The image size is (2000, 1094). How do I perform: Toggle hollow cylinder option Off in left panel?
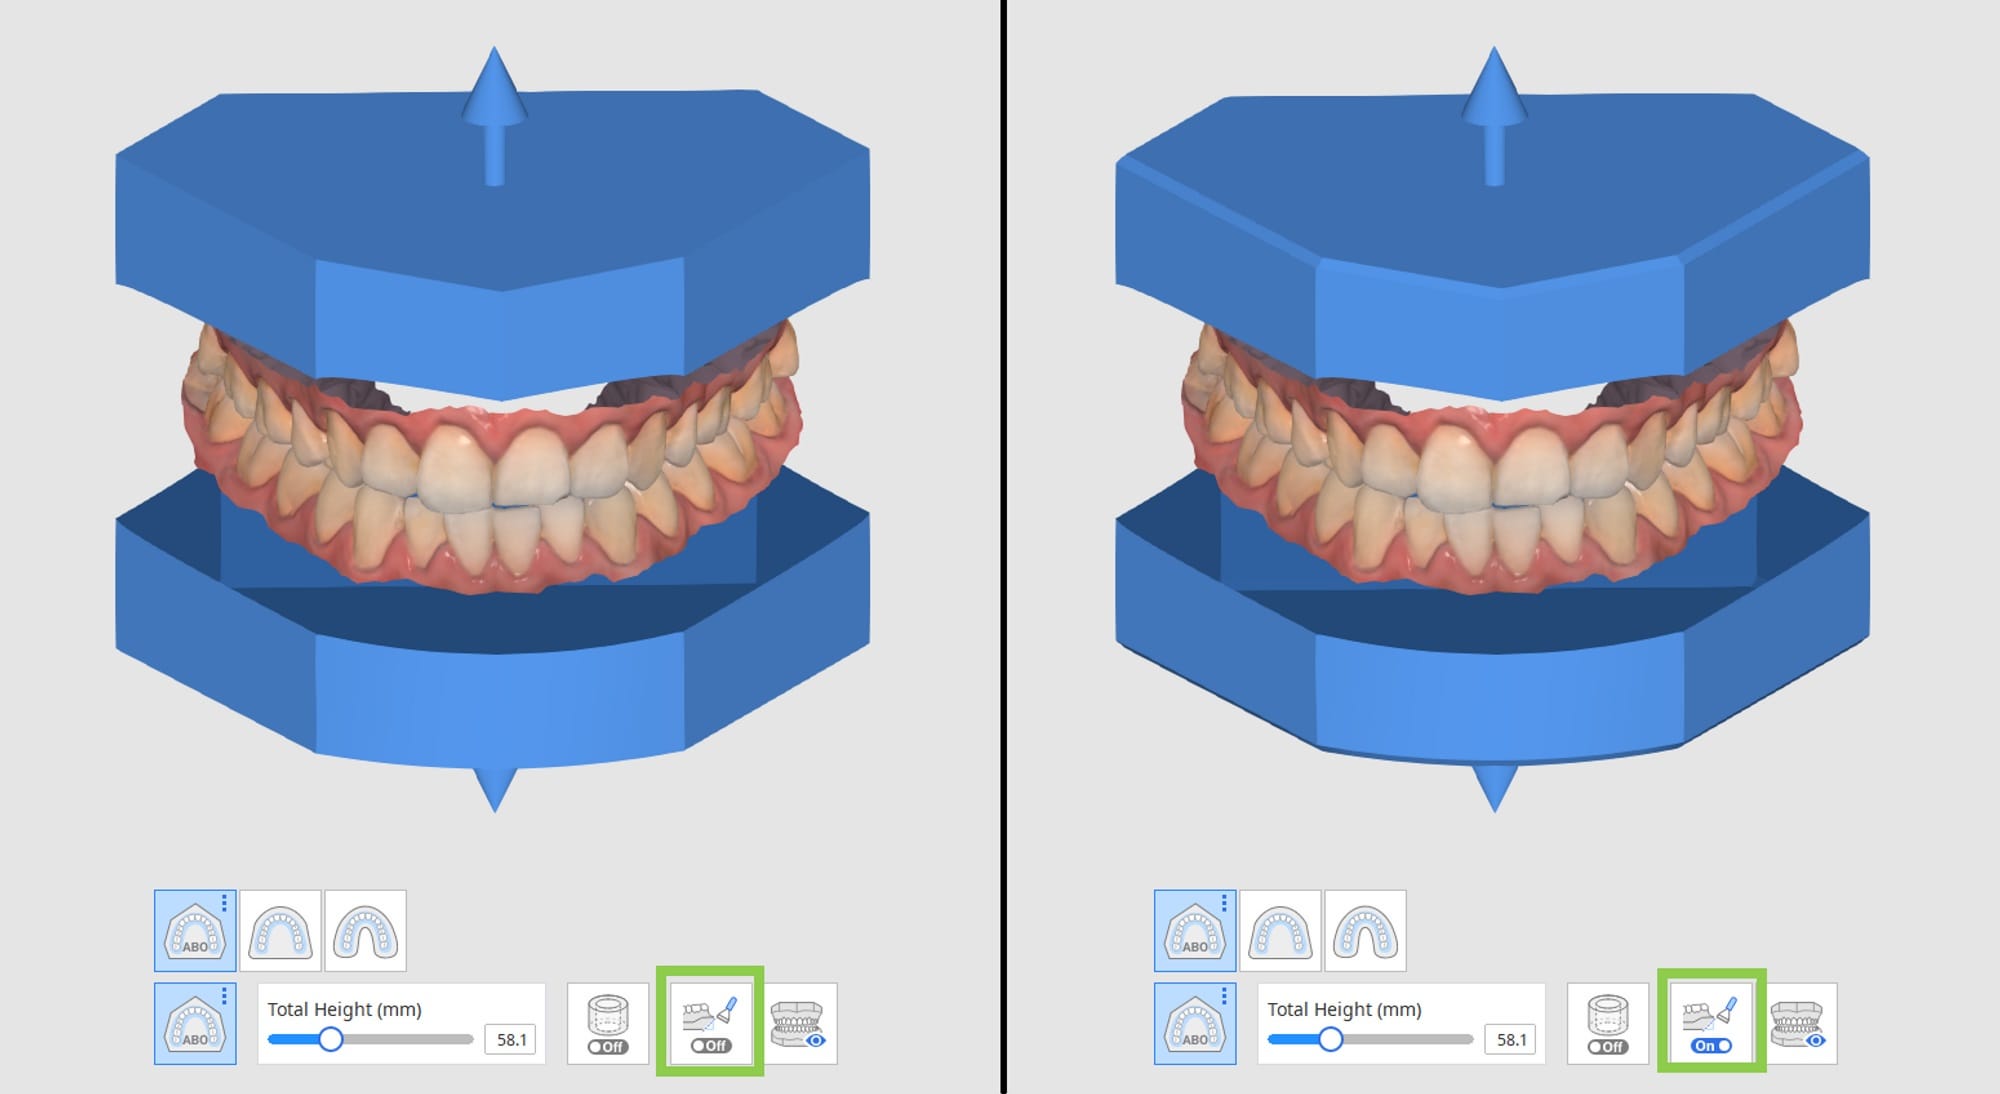pyautogui.click(x=608, y=1023)
